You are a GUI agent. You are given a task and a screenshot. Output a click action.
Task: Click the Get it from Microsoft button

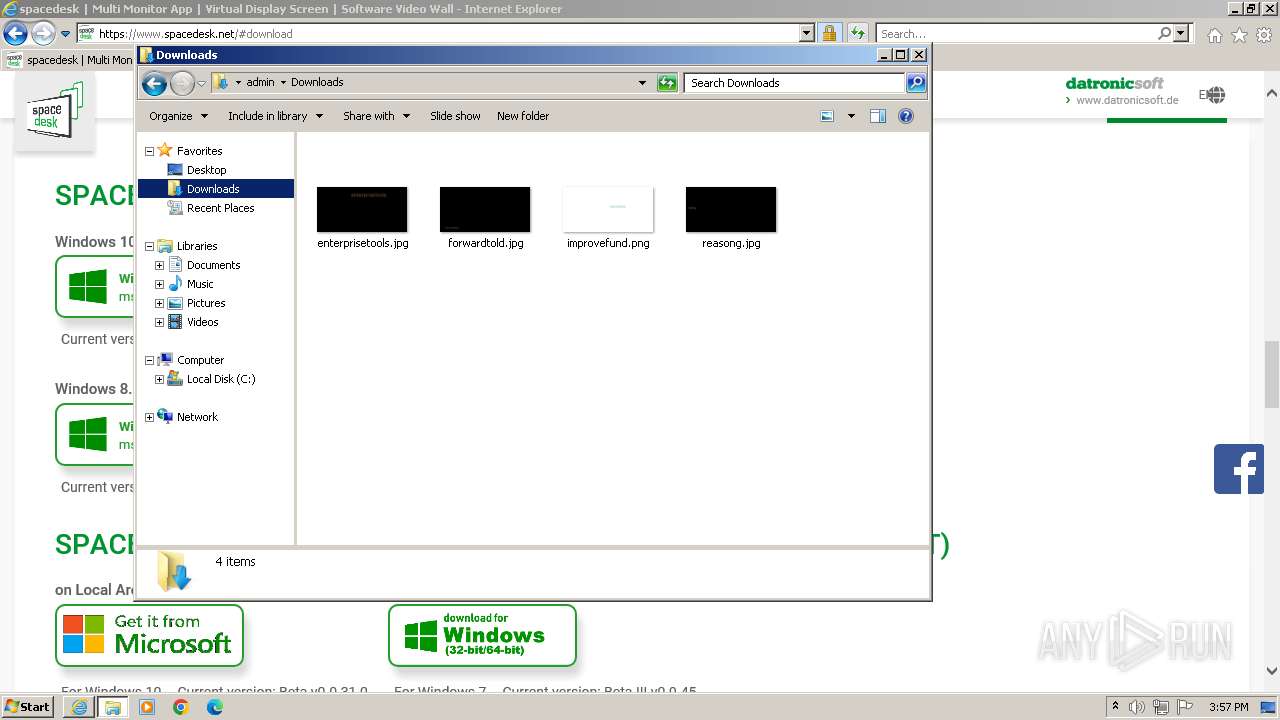point(149,635)
